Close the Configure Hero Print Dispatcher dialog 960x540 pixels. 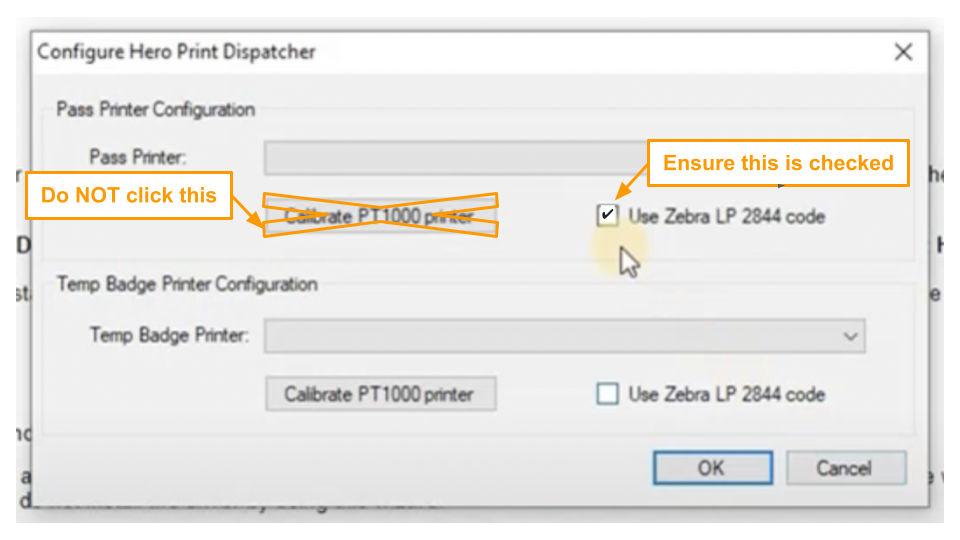point(902,52)
